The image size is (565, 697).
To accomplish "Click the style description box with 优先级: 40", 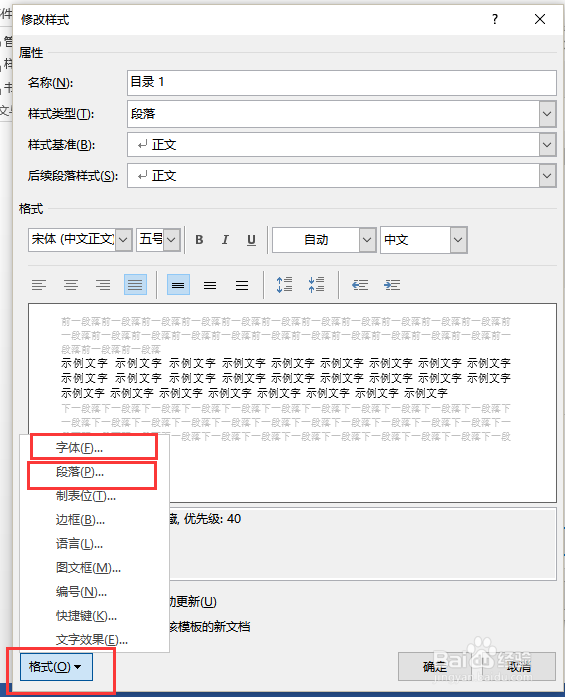I will click(x=363, y=544).
